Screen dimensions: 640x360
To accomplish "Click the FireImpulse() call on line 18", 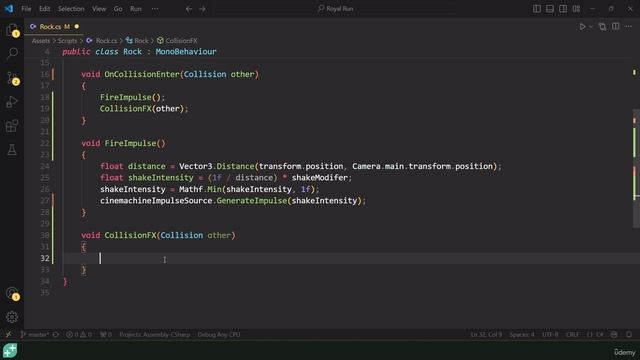I will [132, 97].
